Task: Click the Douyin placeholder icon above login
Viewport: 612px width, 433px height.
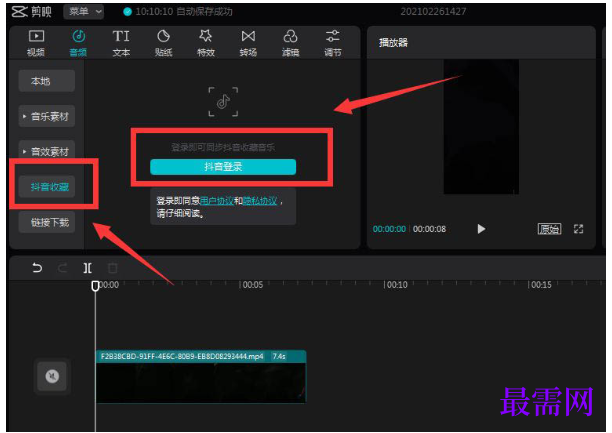Action: click(x=223, y=102)
